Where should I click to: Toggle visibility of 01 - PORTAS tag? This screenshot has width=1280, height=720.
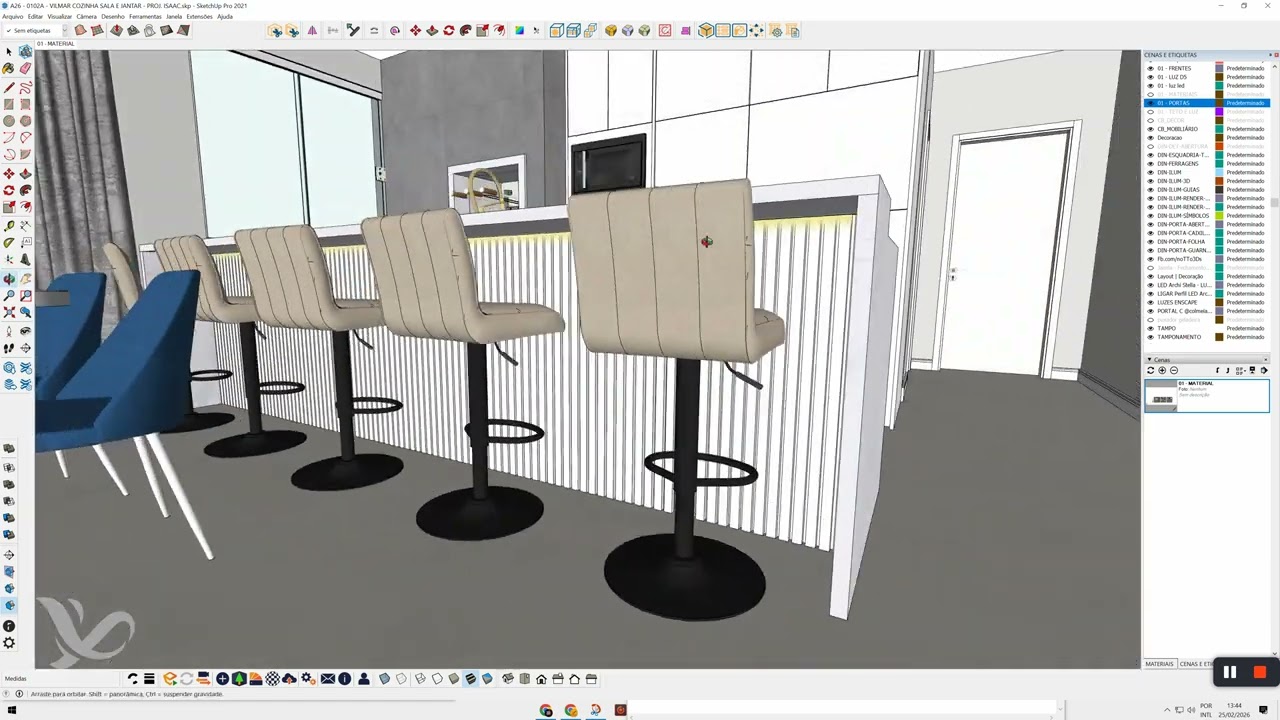[x=1150, y=103]
